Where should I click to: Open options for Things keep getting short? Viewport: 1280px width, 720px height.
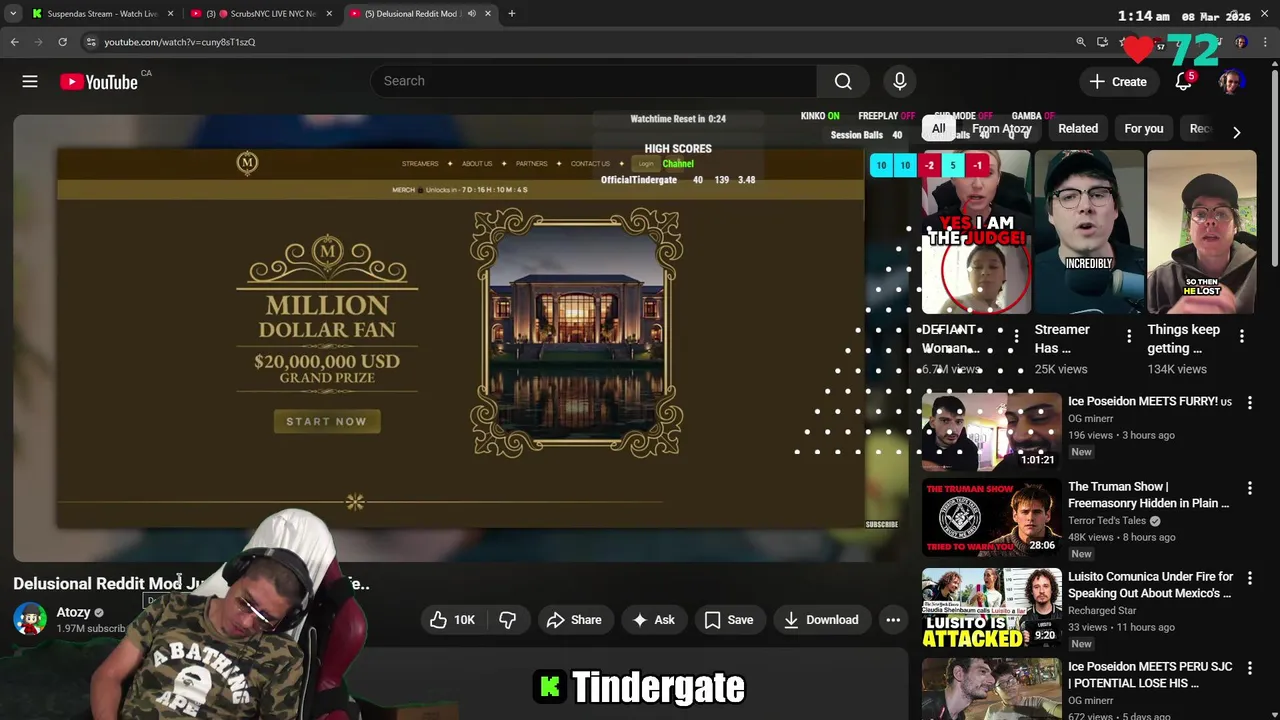[1242, 336]
